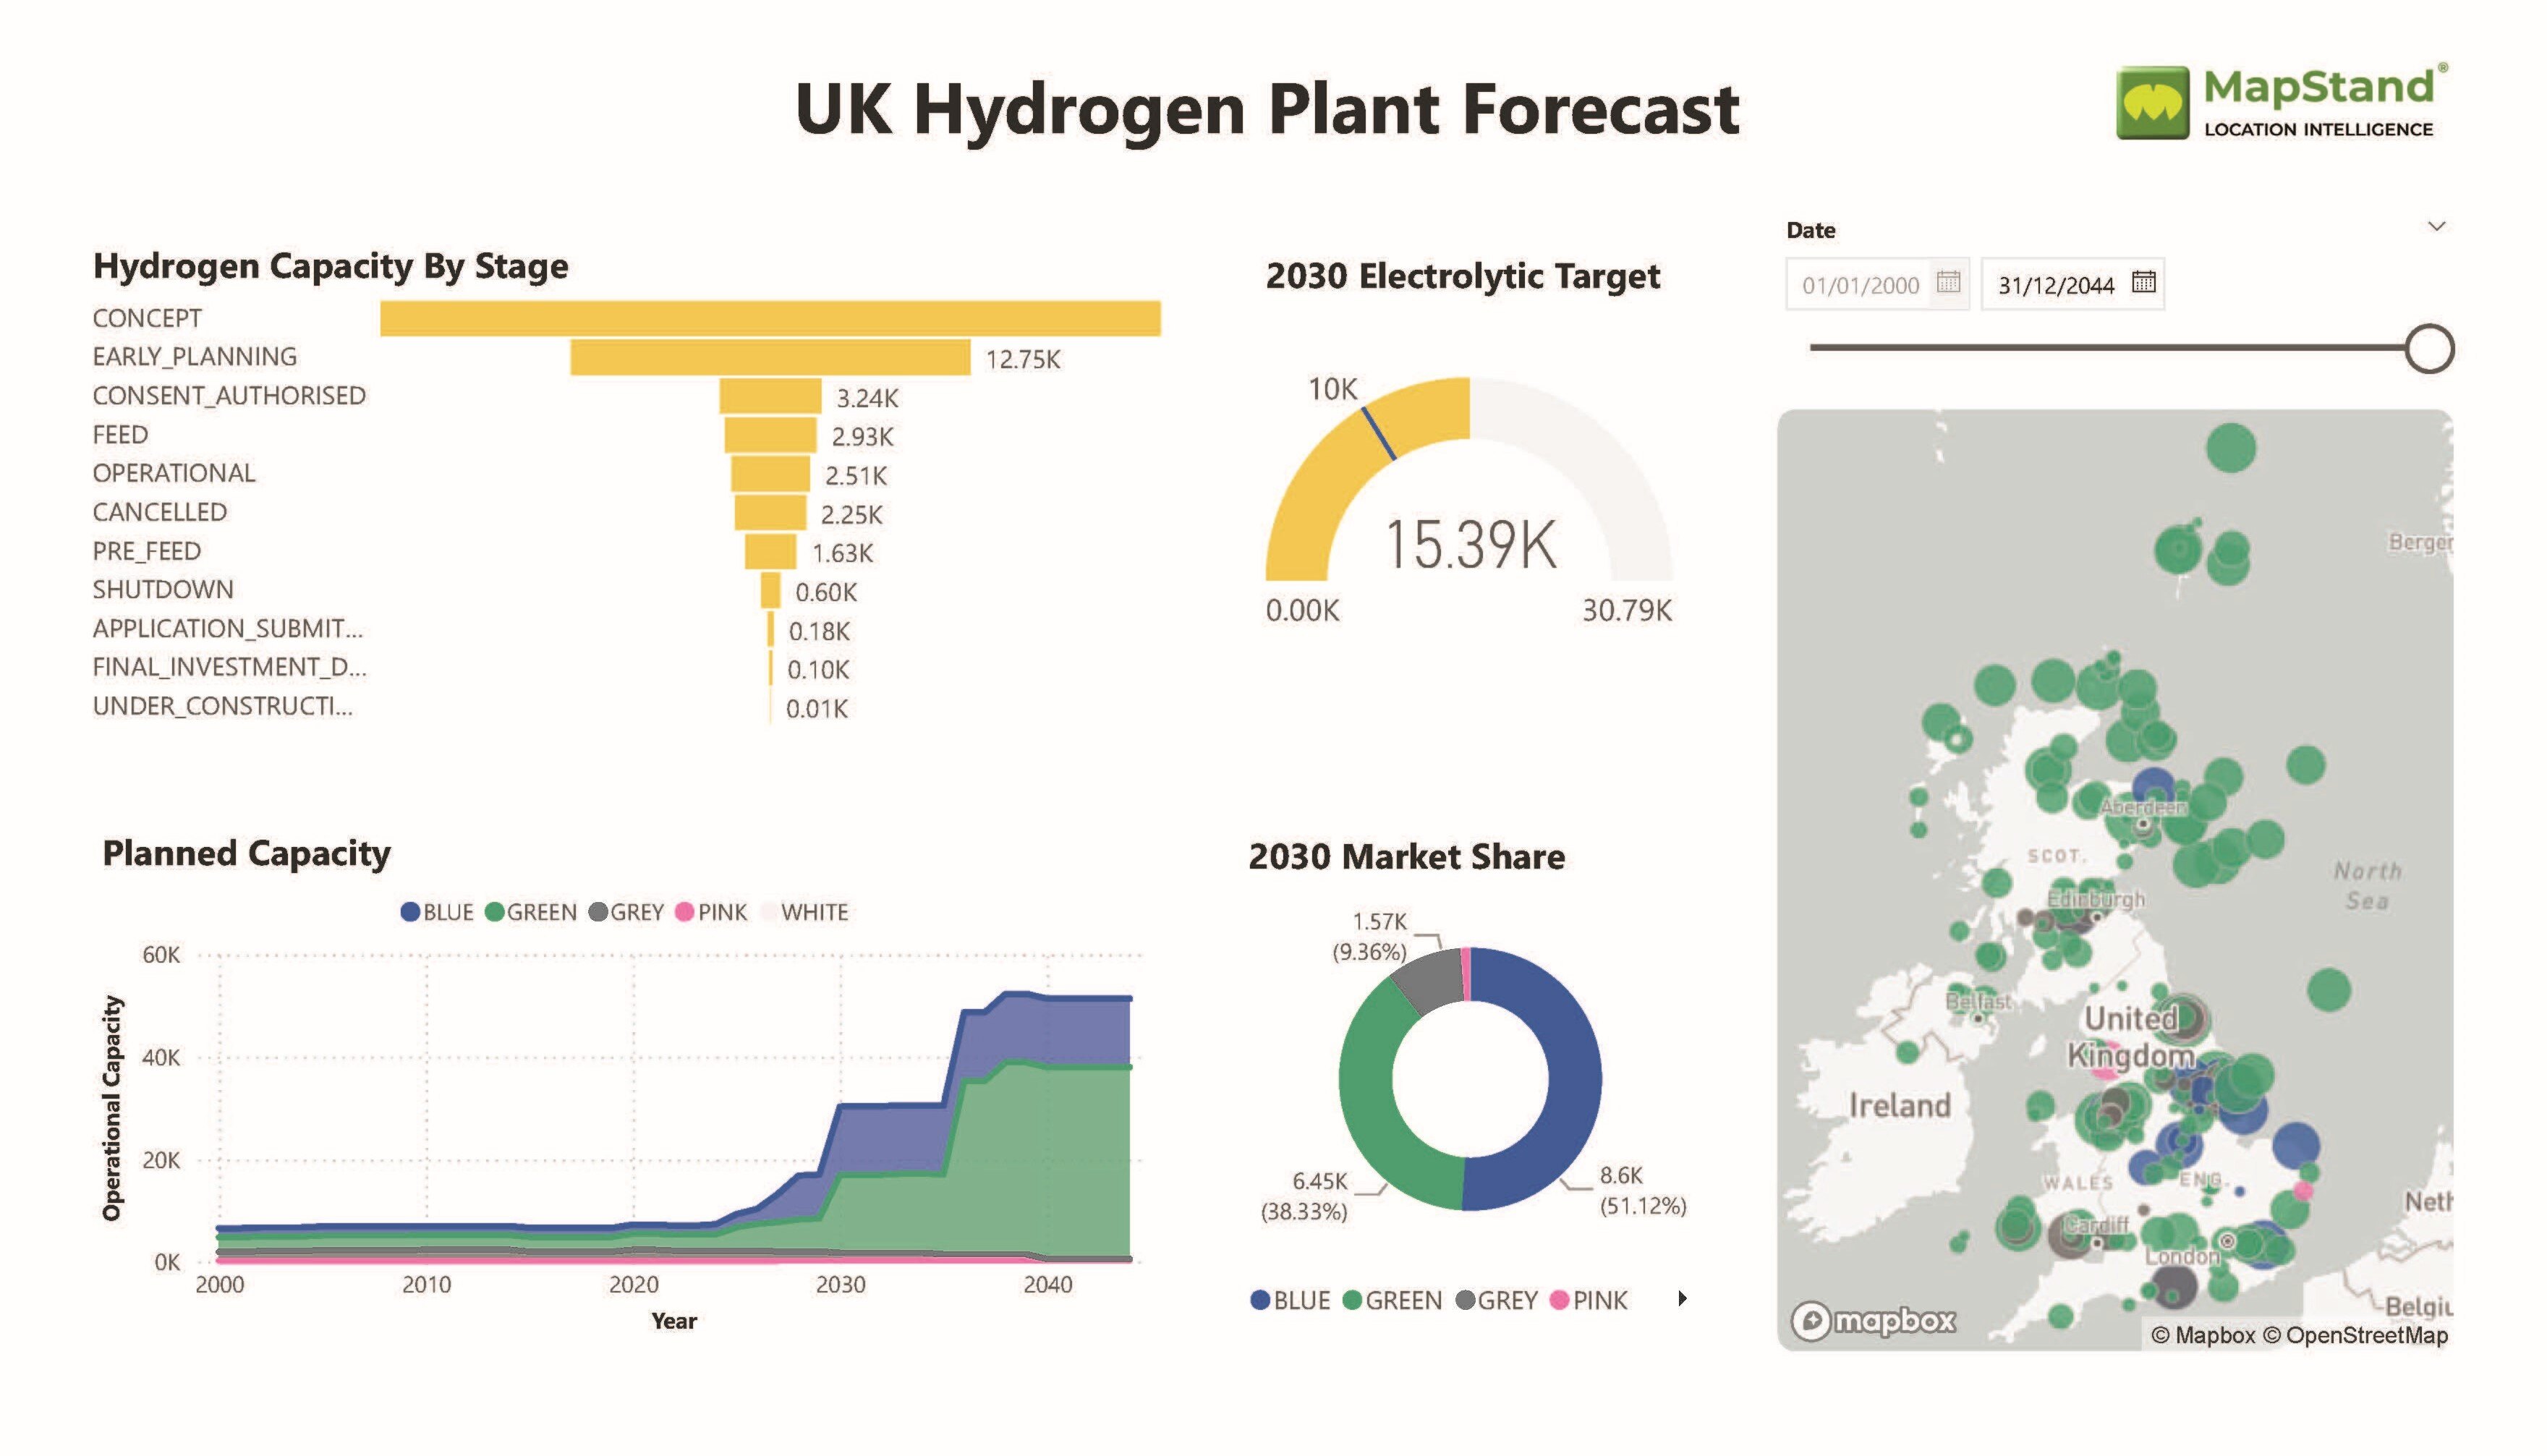Select PINK in the Market Share legend
Image resolution: width=2547 pixels, height=1456 pixels.
coord(1588,1300)
